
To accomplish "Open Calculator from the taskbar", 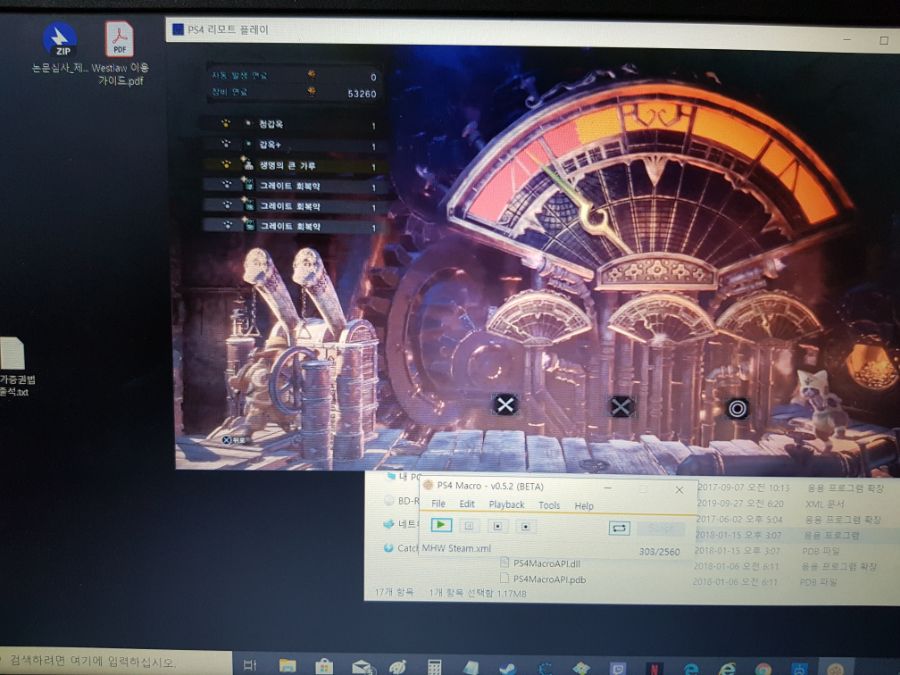I will [435, 667].
